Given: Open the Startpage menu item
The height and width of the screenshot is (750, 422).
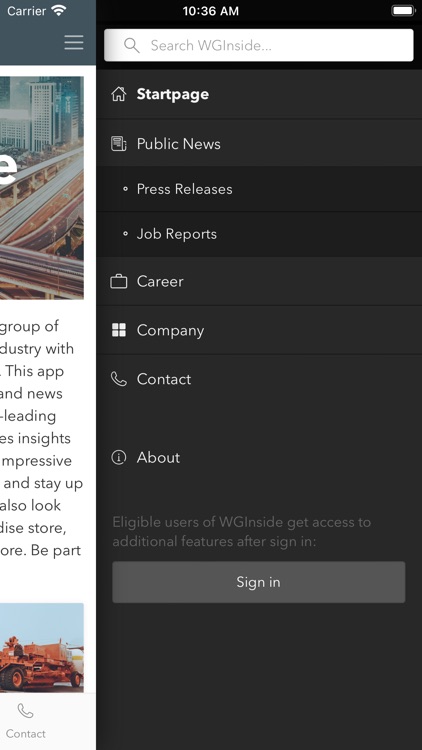Looking at the screenshot, I should click(259, 94).
